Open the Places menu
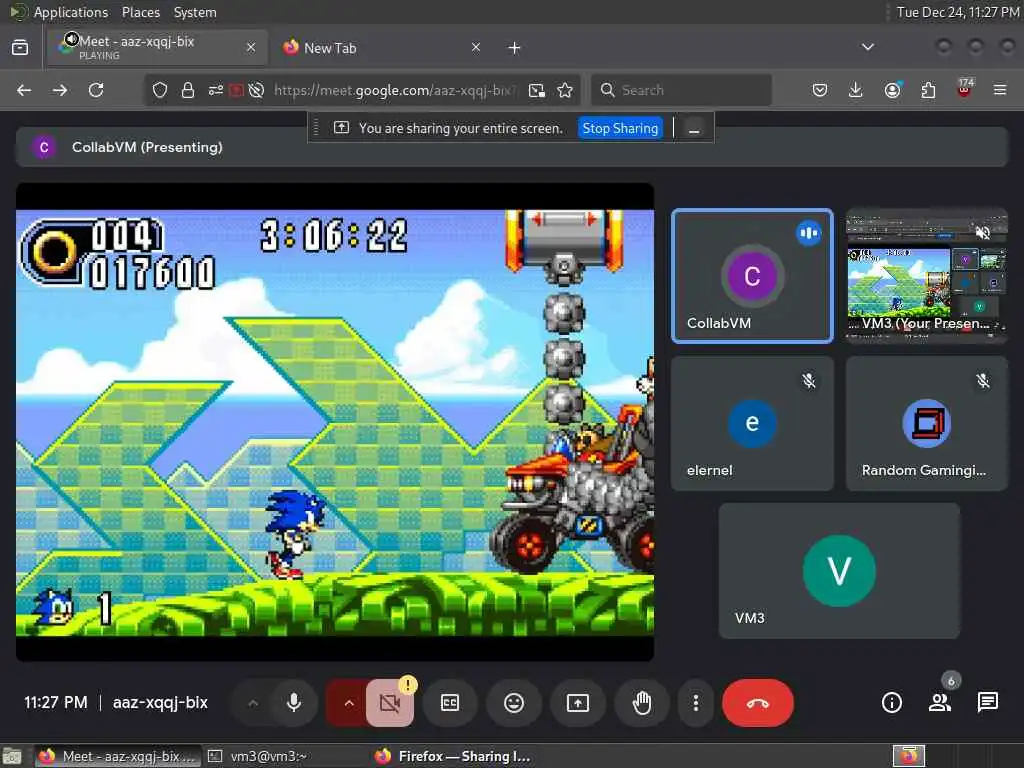 (140, 12)
